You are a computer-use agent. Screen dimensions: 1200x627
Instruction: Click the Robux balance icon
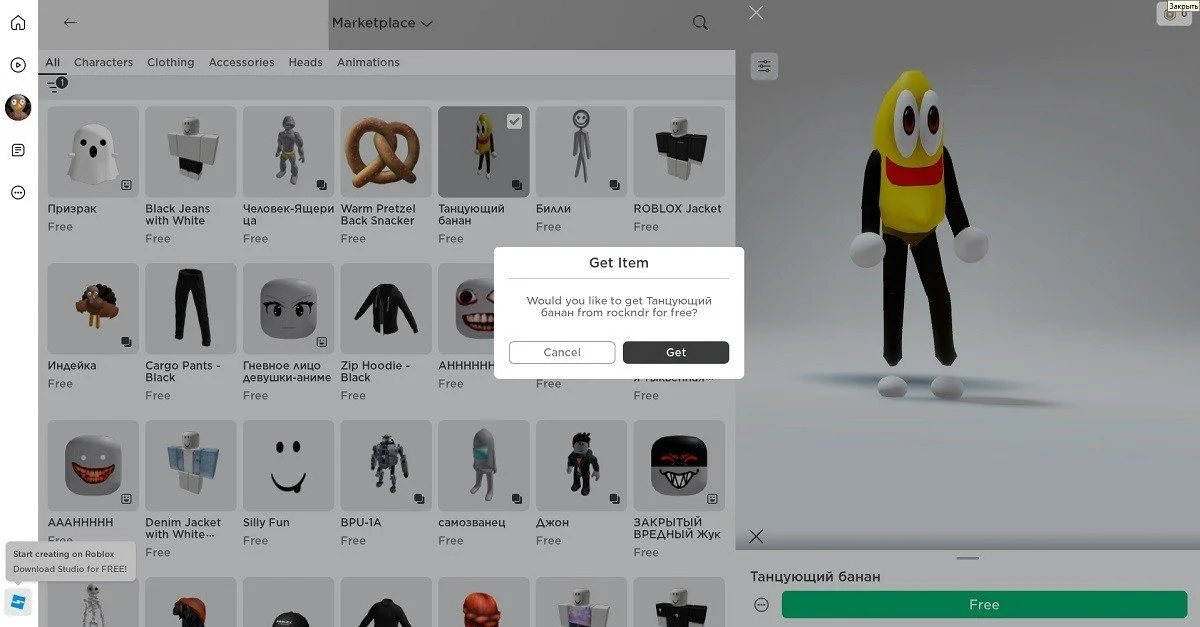[x=1170, y=14]
